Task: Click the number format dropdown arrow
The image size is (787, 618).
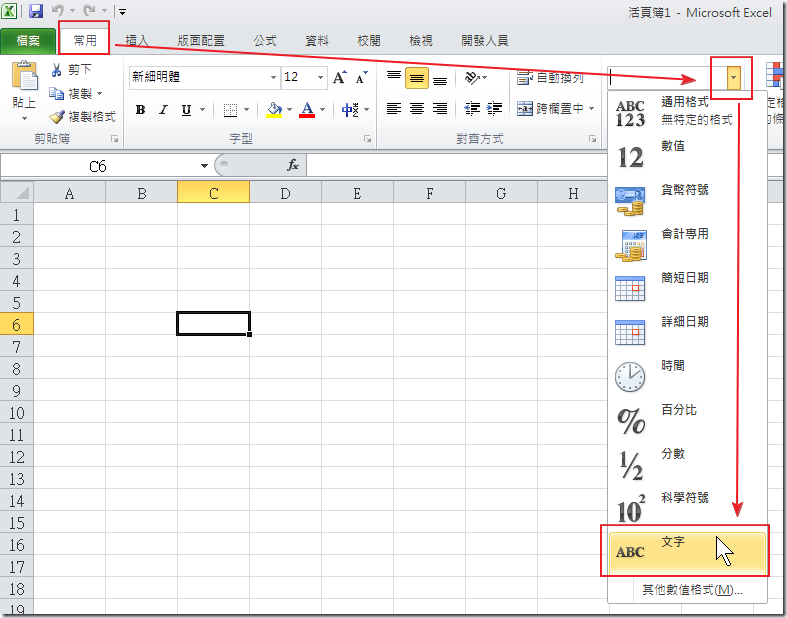Action: 733,77
